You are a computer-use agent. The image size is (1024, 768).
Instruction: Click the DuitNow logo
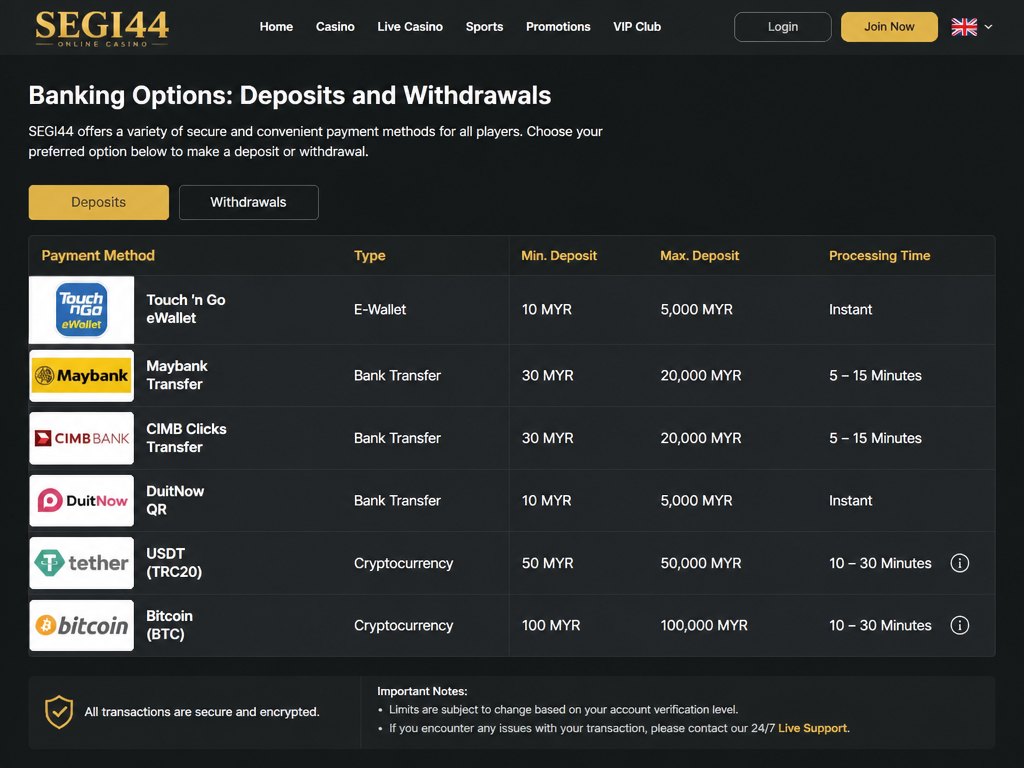coord(82,501)
